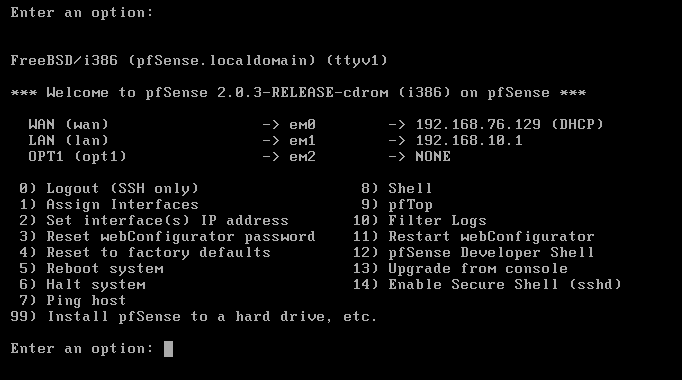Click Enable Secure Shell (sshd) option
This screenshot has height=380, width=682.
[x=487, y=285]
